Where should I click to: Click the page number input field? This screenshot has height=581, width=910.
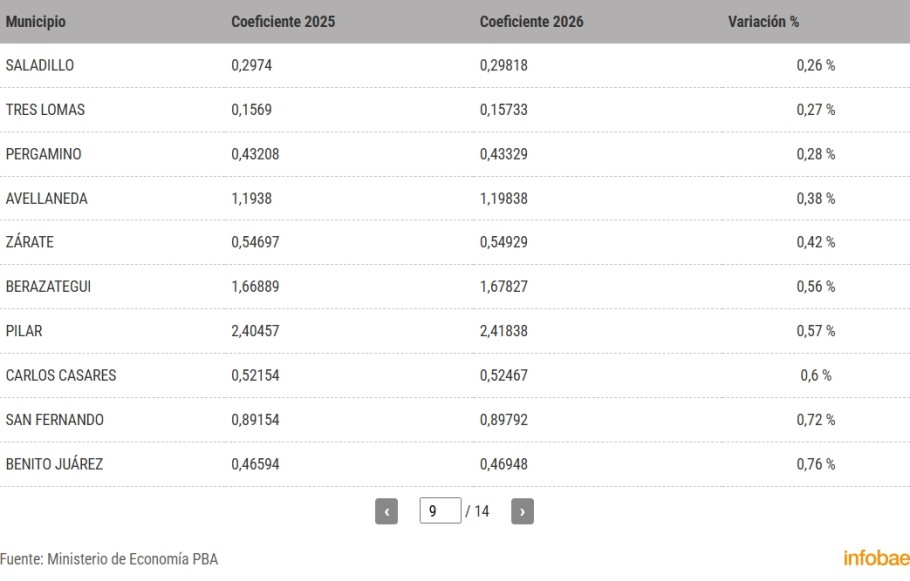[x=440, y=511]
